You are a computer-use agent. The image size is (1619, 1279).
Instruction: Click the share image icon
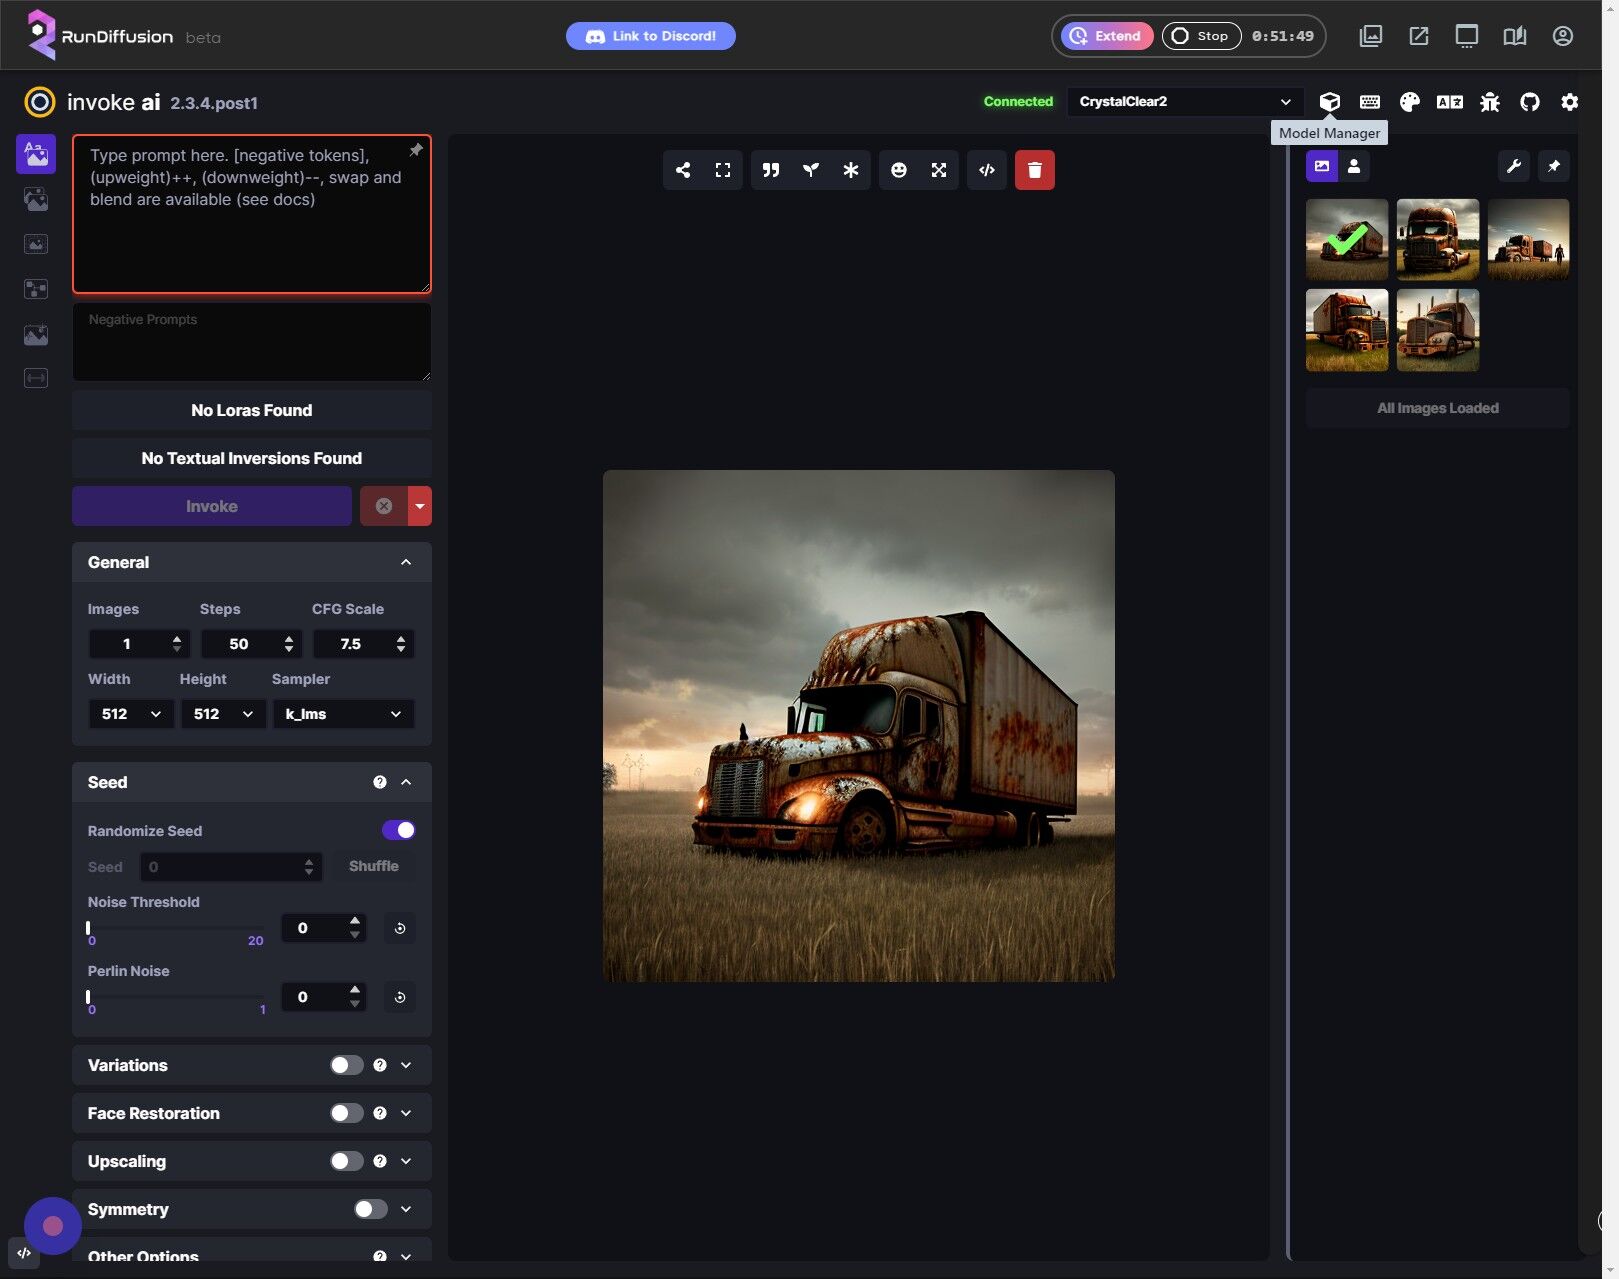[x=683, y=170]
